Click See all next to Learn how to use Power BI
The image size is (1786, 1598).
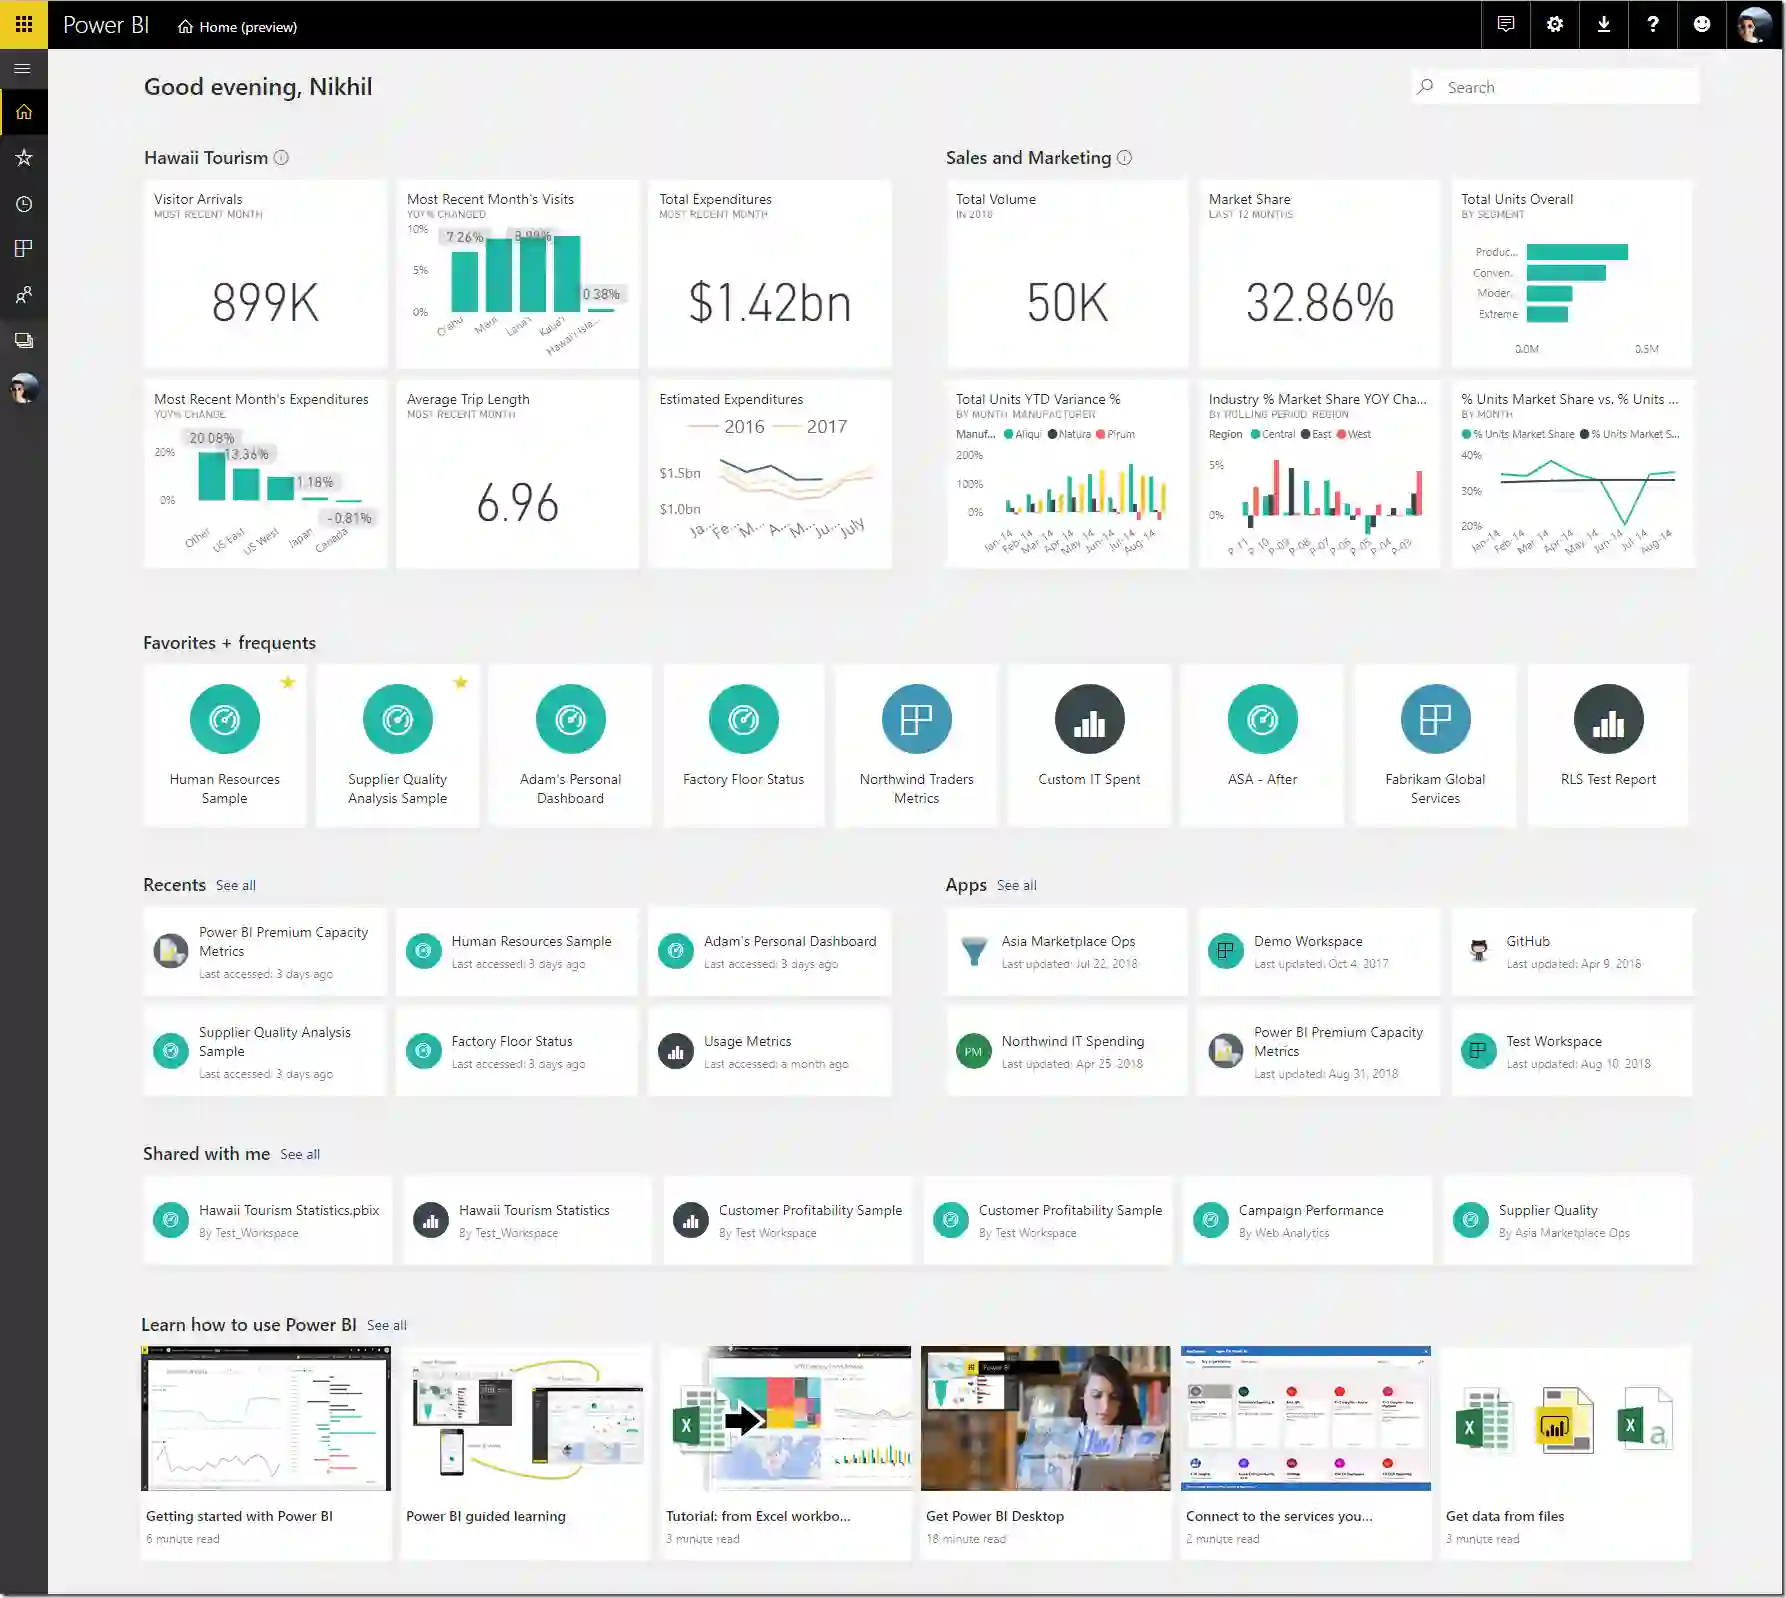coord(387,1326)
